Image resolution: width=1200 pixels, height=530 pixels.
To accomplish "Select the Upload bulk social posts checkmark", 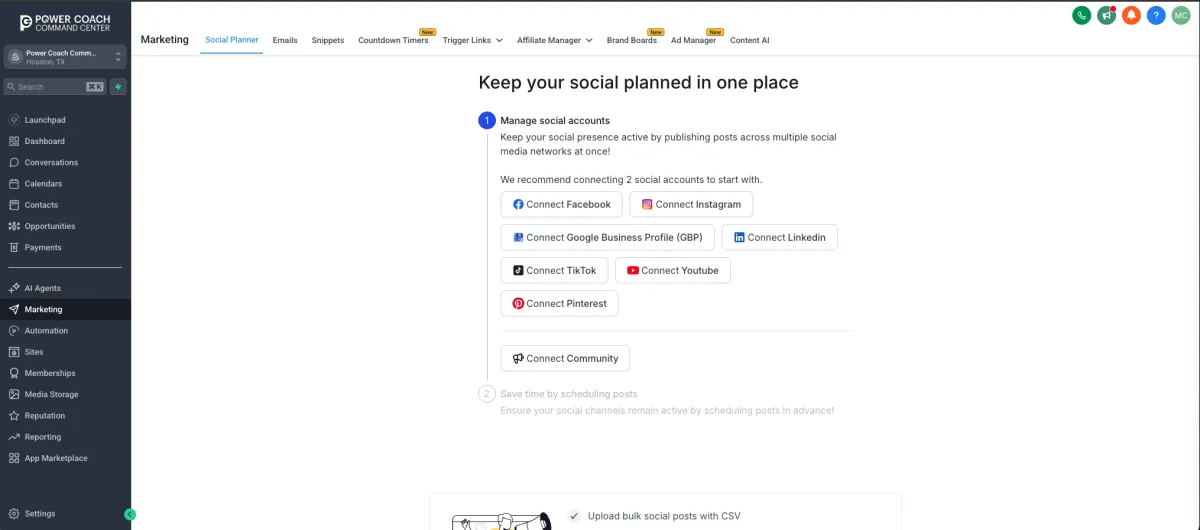I will tap(574, 516).
